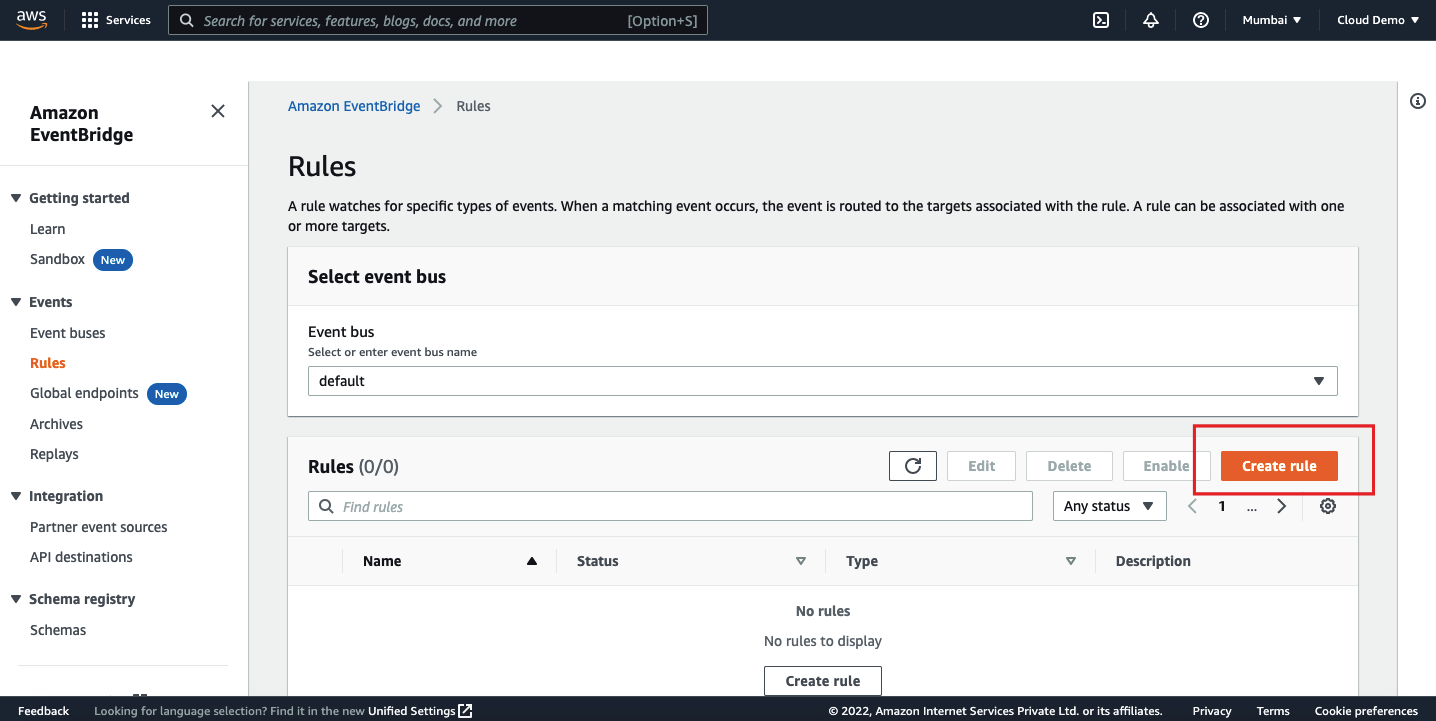Open the Services grid menu
The height and width of the screenshot is (721, 1436).
click(x=116, y=20)
